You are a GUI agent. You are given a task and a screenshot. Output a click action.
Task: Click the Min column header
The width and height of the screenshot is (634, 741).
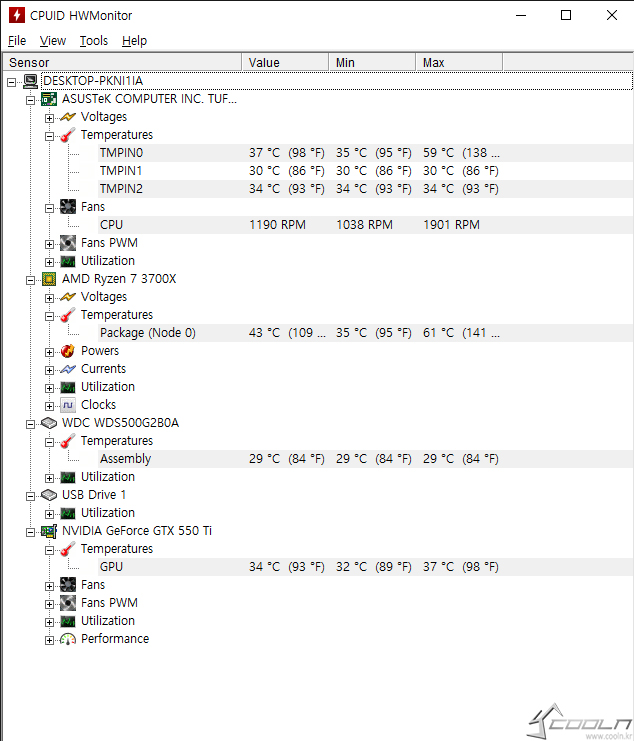(x=372, y=62)
